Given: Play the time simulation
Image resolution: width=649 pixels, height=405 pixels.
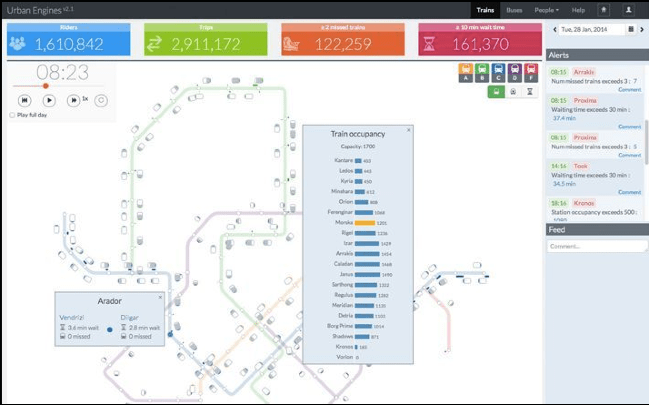Looking at the screenshot, I should [49, 100].
